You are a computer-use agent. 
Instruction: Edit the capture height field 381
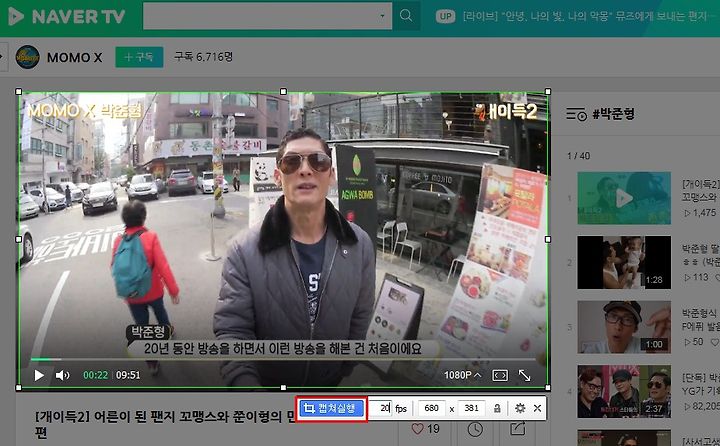click(471, 408)
